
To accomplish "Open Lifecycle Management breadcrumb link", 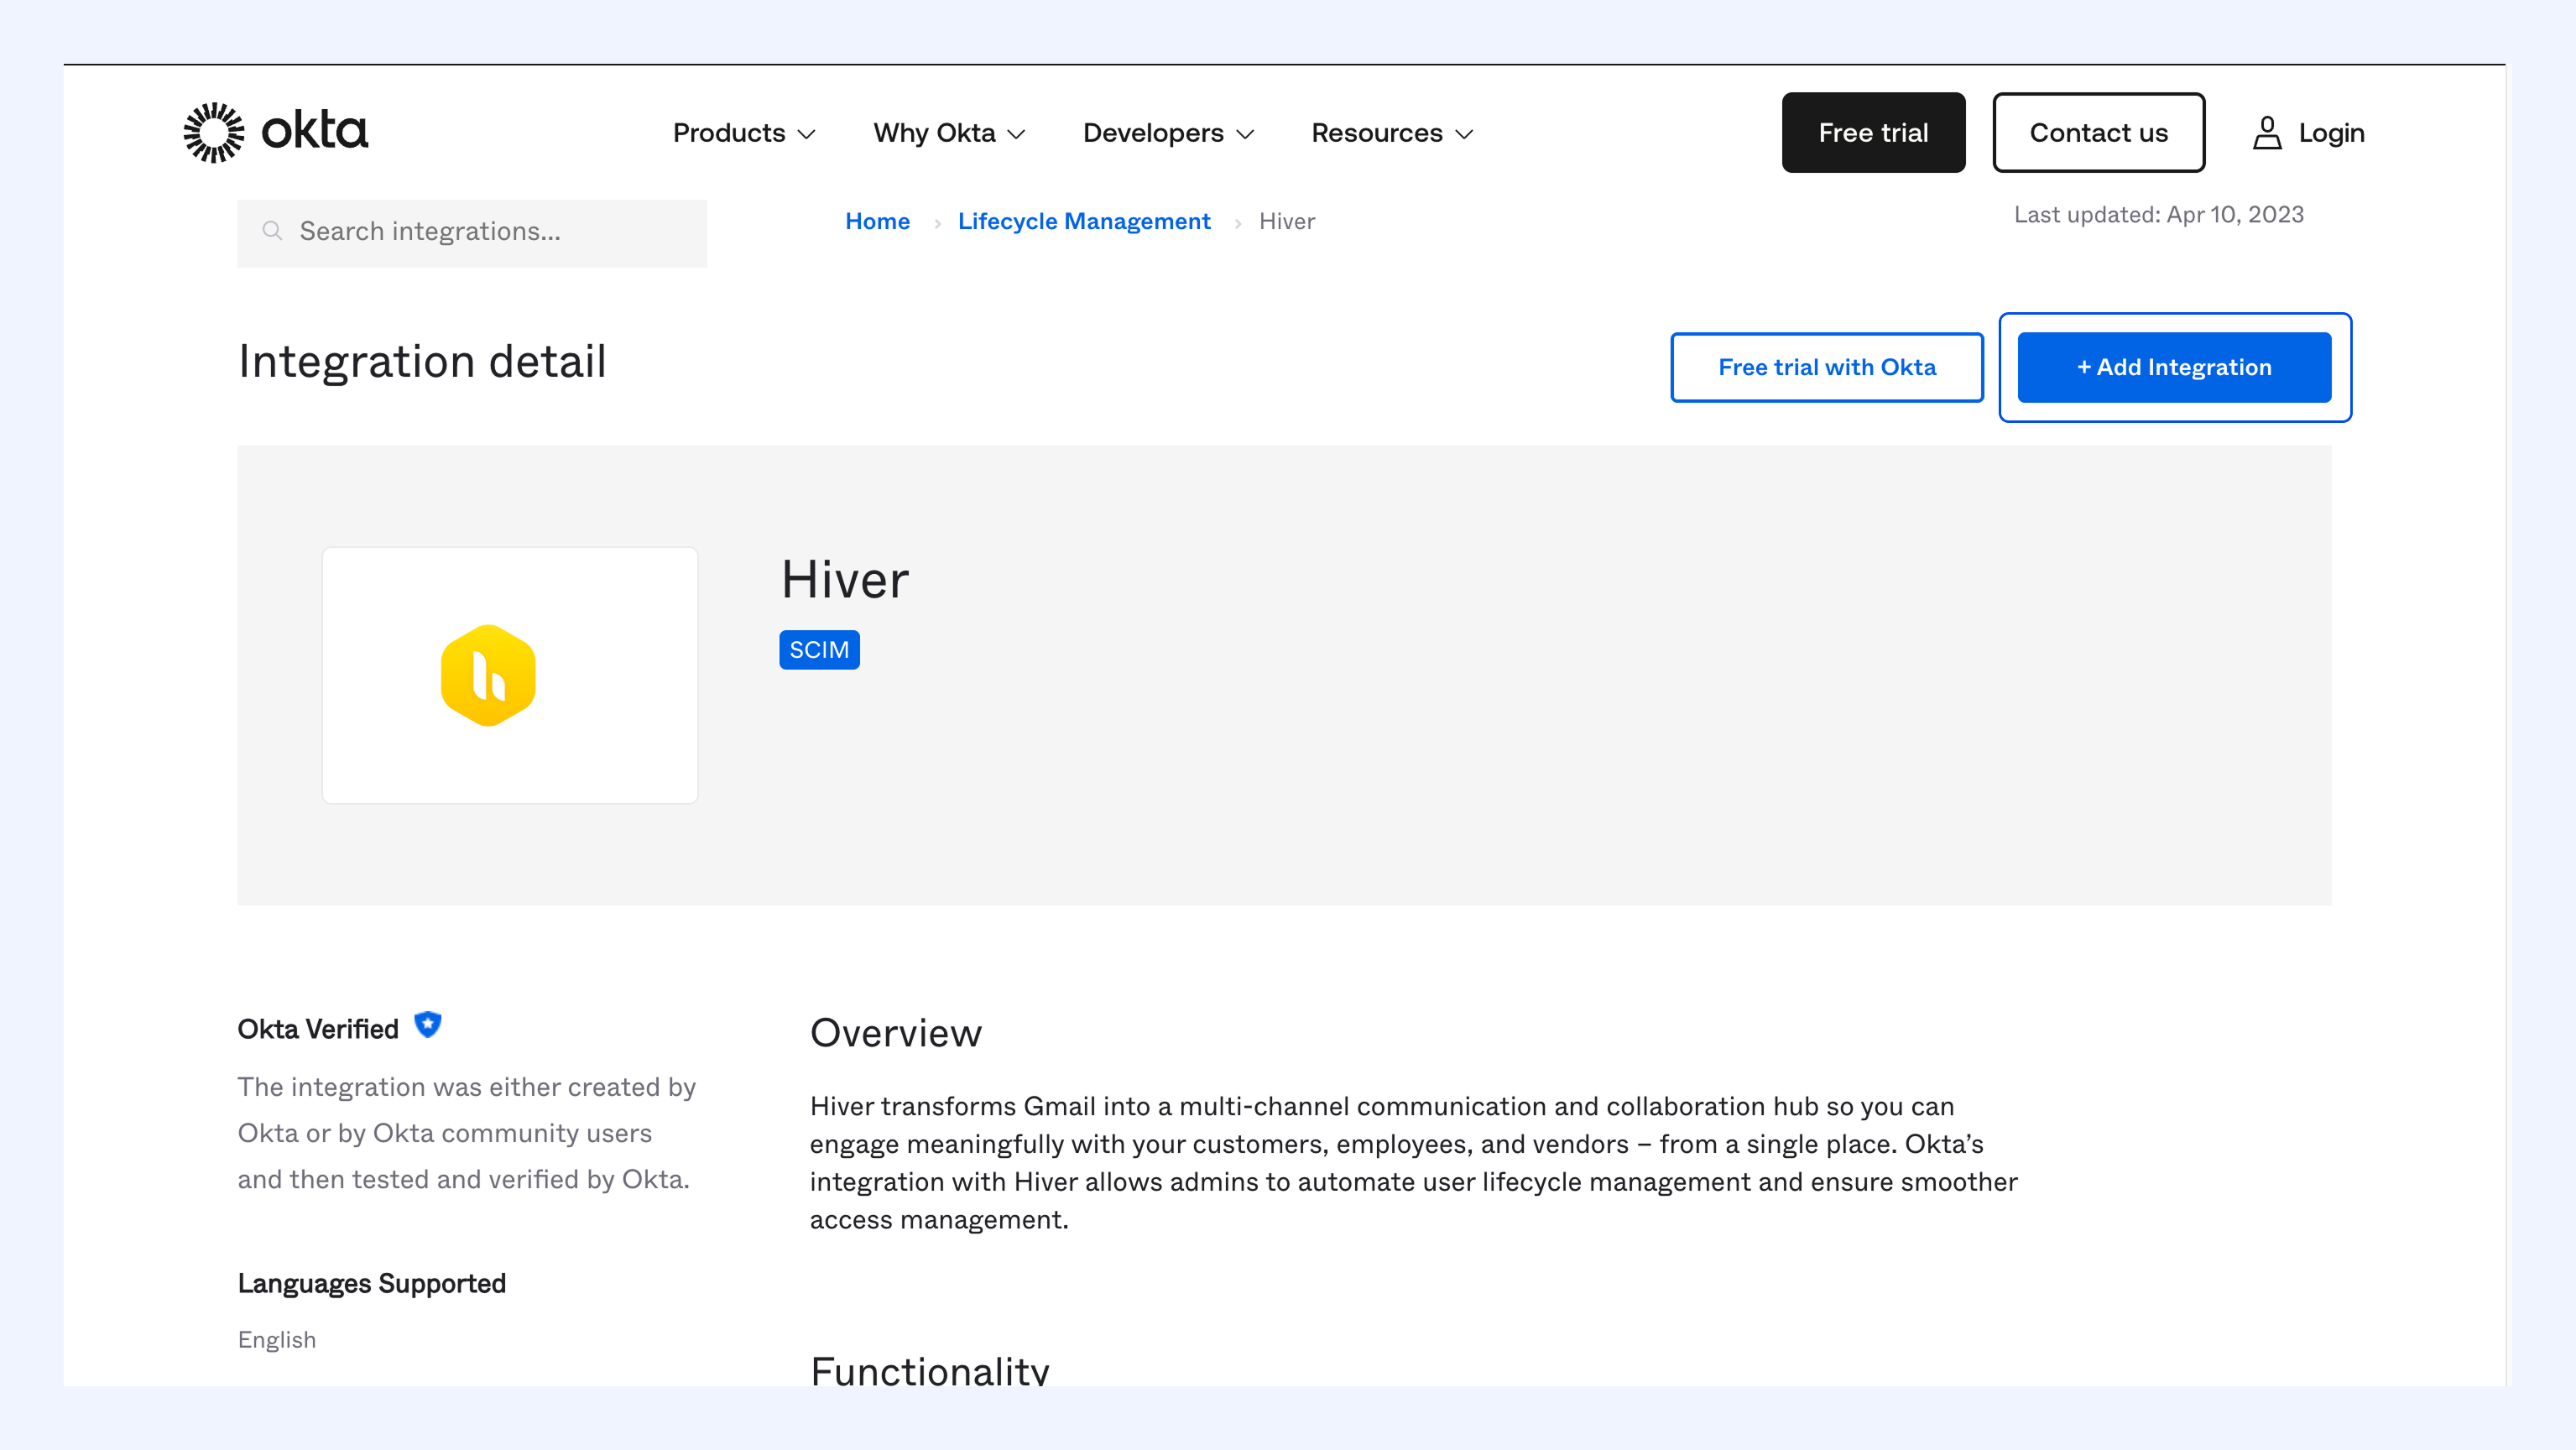I will (x=1084, y=221).
